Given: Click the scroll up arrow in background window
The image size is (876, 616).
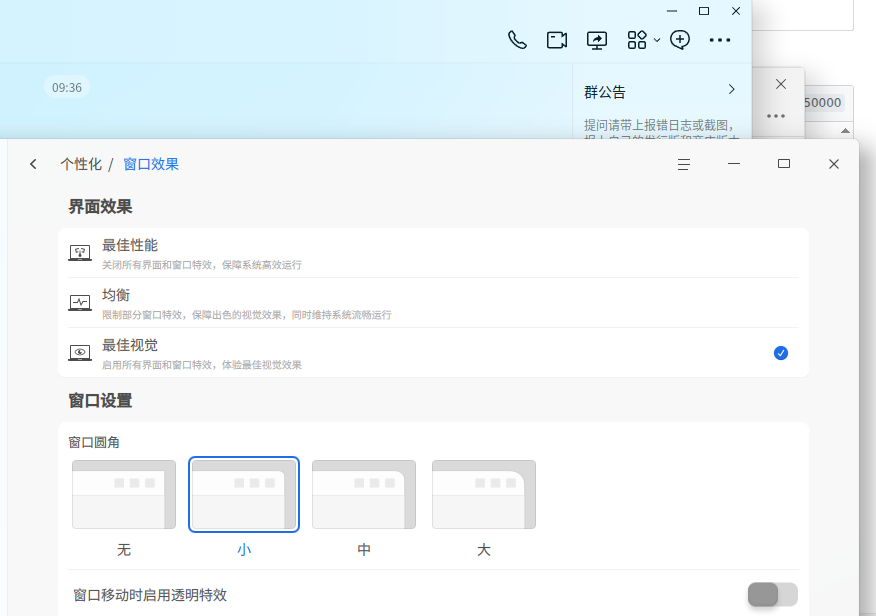Looking at the screenshot, I should point(845,131).
